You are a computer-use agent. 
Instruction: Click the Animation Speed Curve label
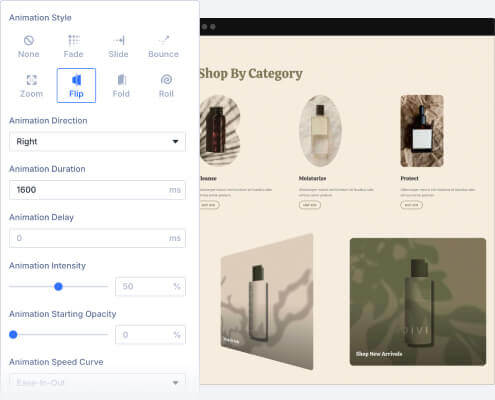(56, 362)
